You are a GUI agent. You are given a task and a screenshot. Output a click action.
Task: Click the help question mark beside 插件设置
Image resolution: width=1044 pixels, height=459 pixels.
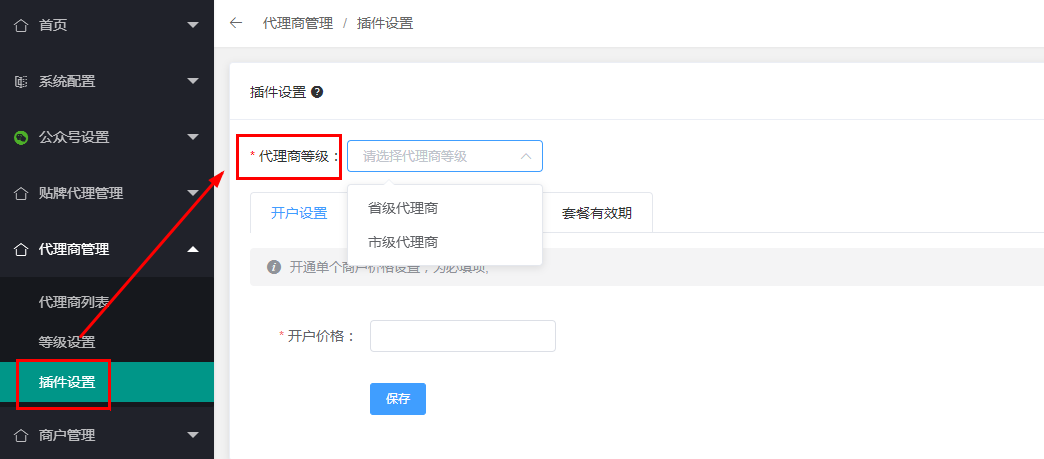[317, 92]
